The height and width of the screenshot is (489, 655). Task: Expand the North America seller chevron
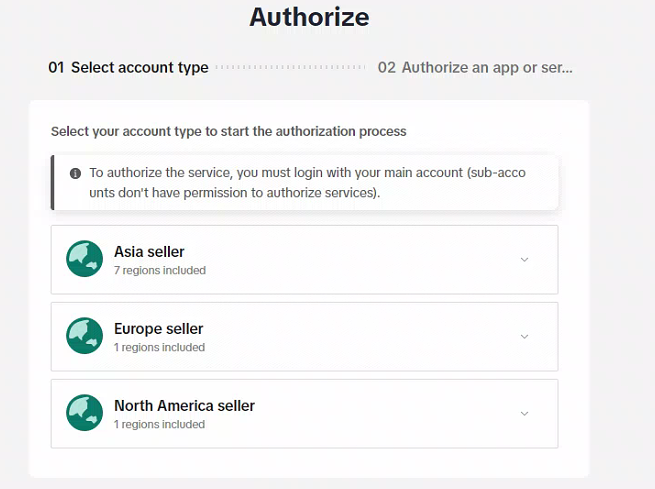(x=524, y=413)
